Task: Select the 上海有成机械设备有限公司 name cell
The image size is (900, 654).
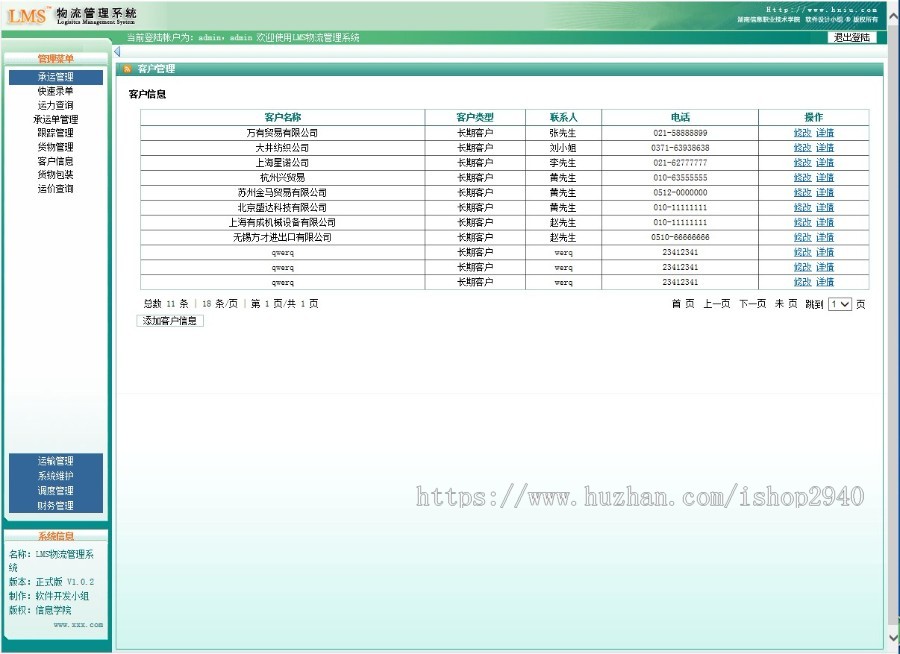Action: pos(282,222)
